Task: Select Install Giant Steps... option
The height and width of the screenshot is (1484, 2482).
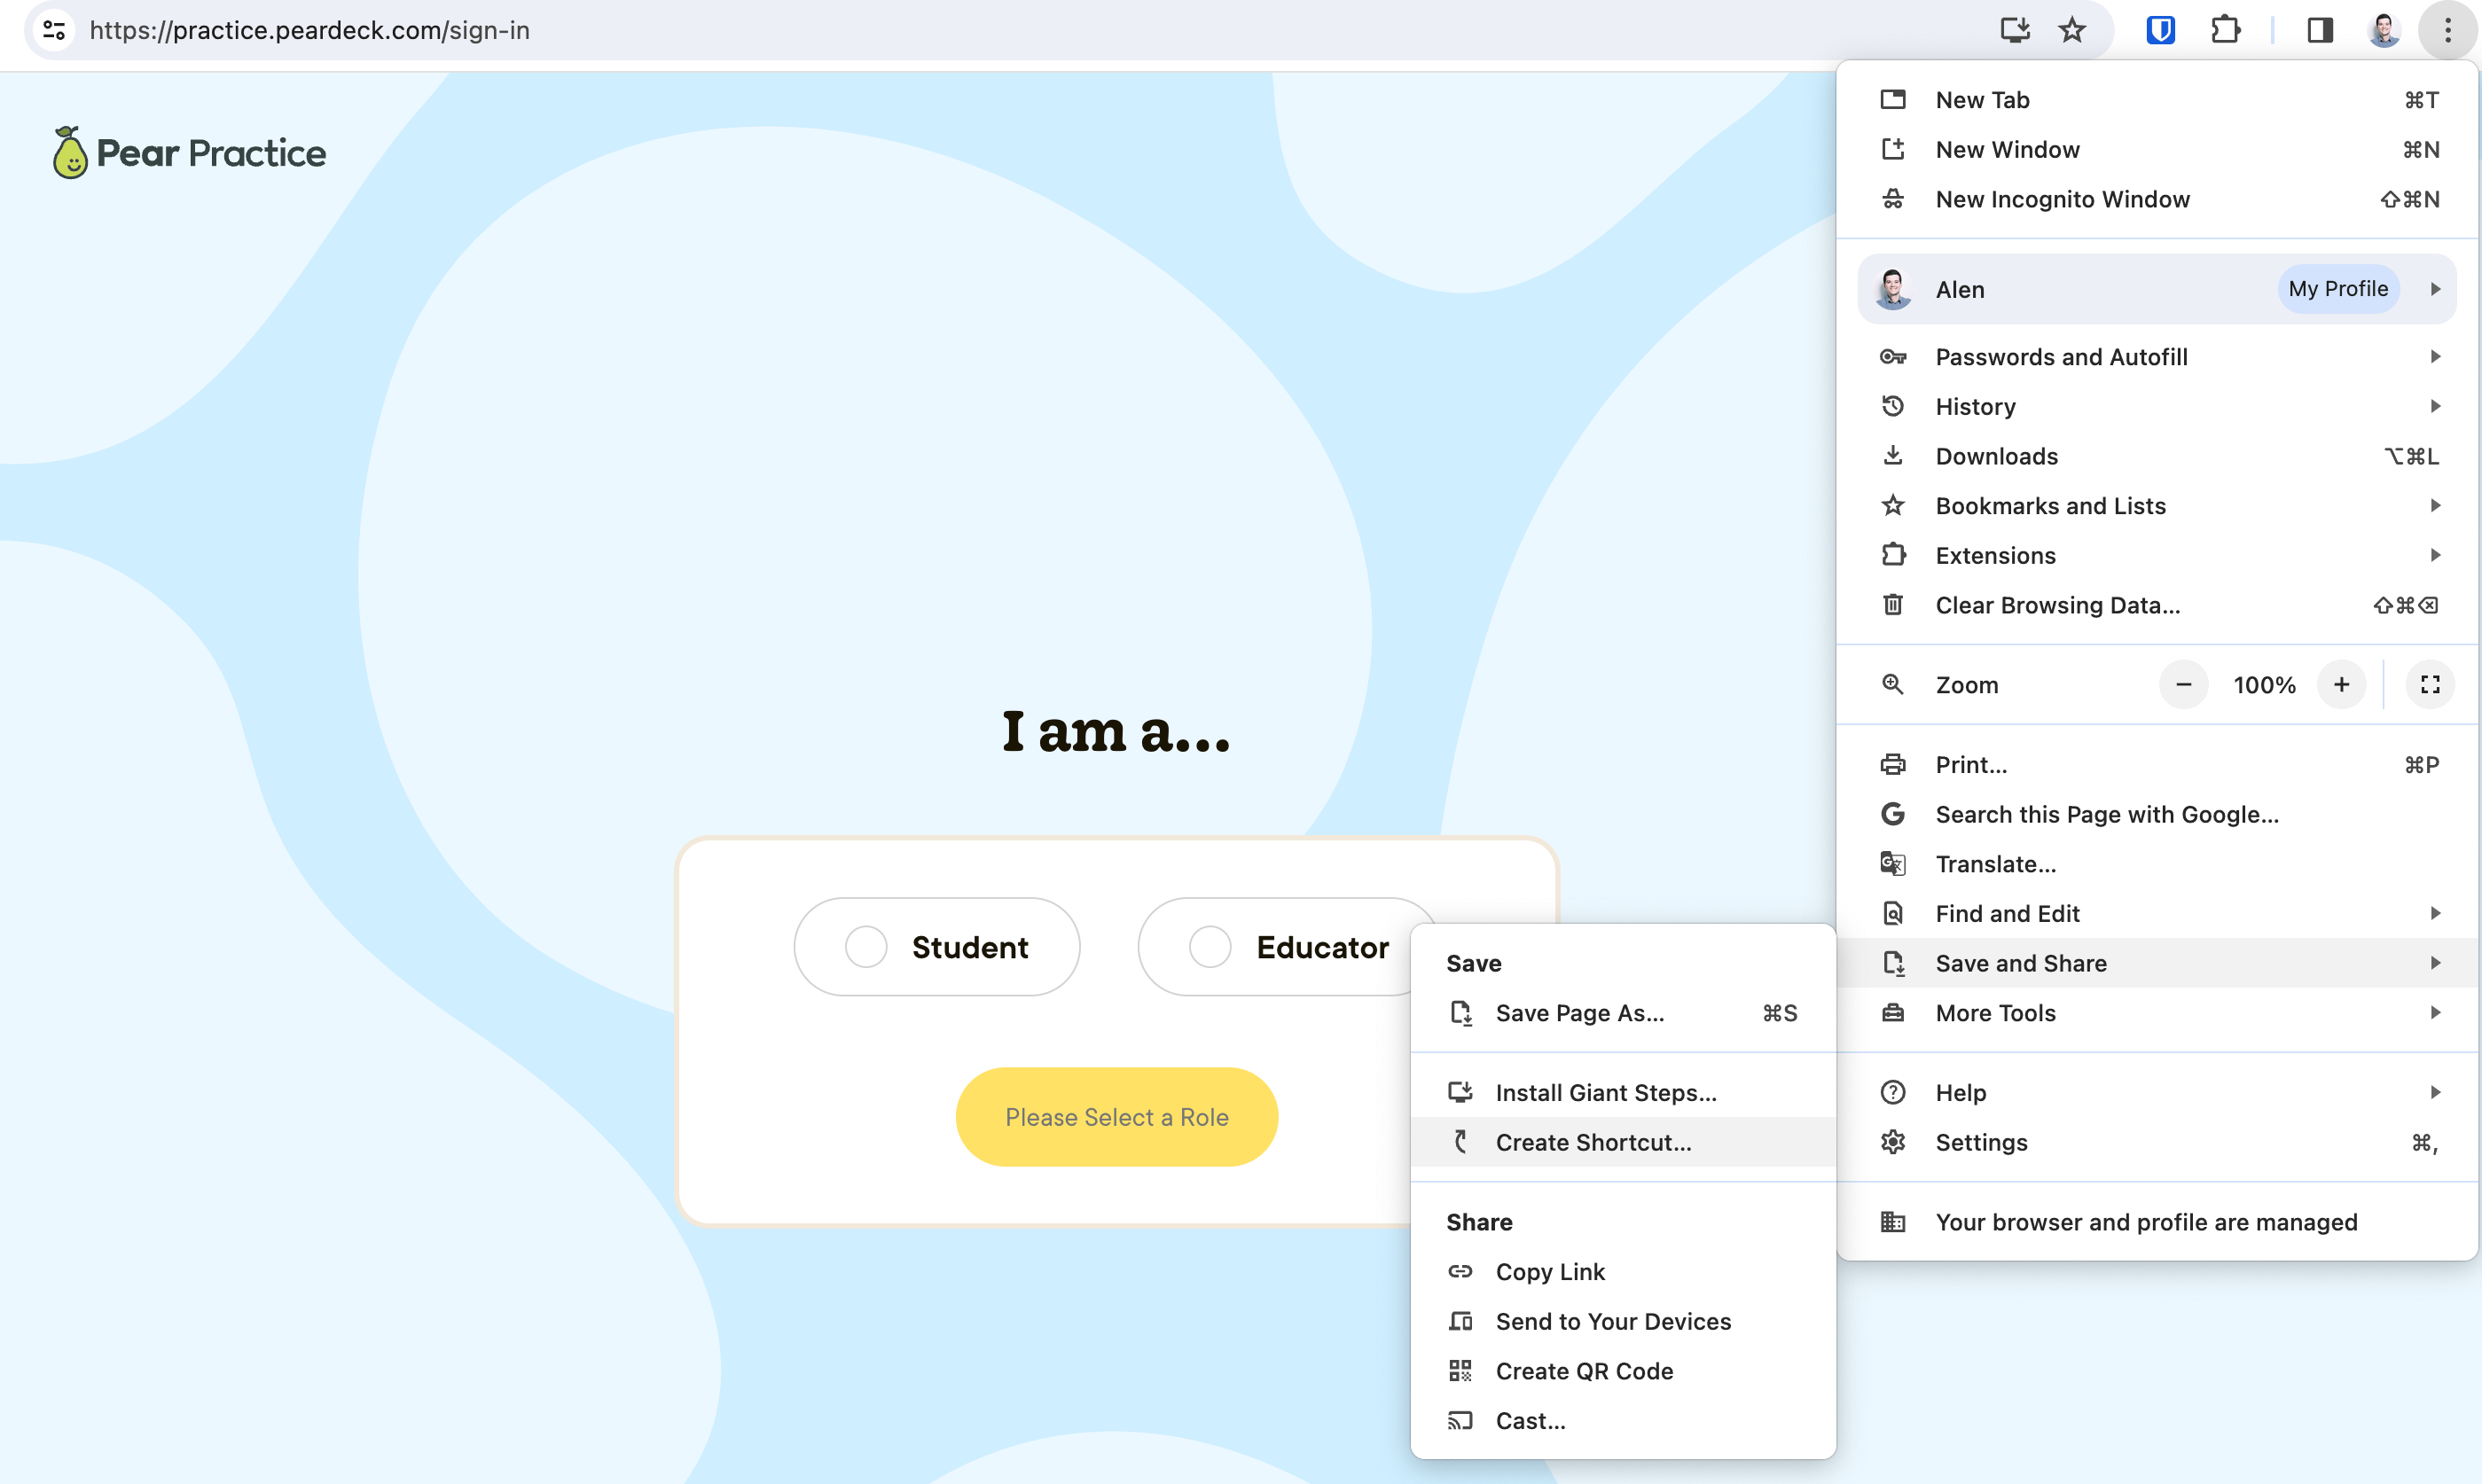Action: [x=1622, y=1092]
